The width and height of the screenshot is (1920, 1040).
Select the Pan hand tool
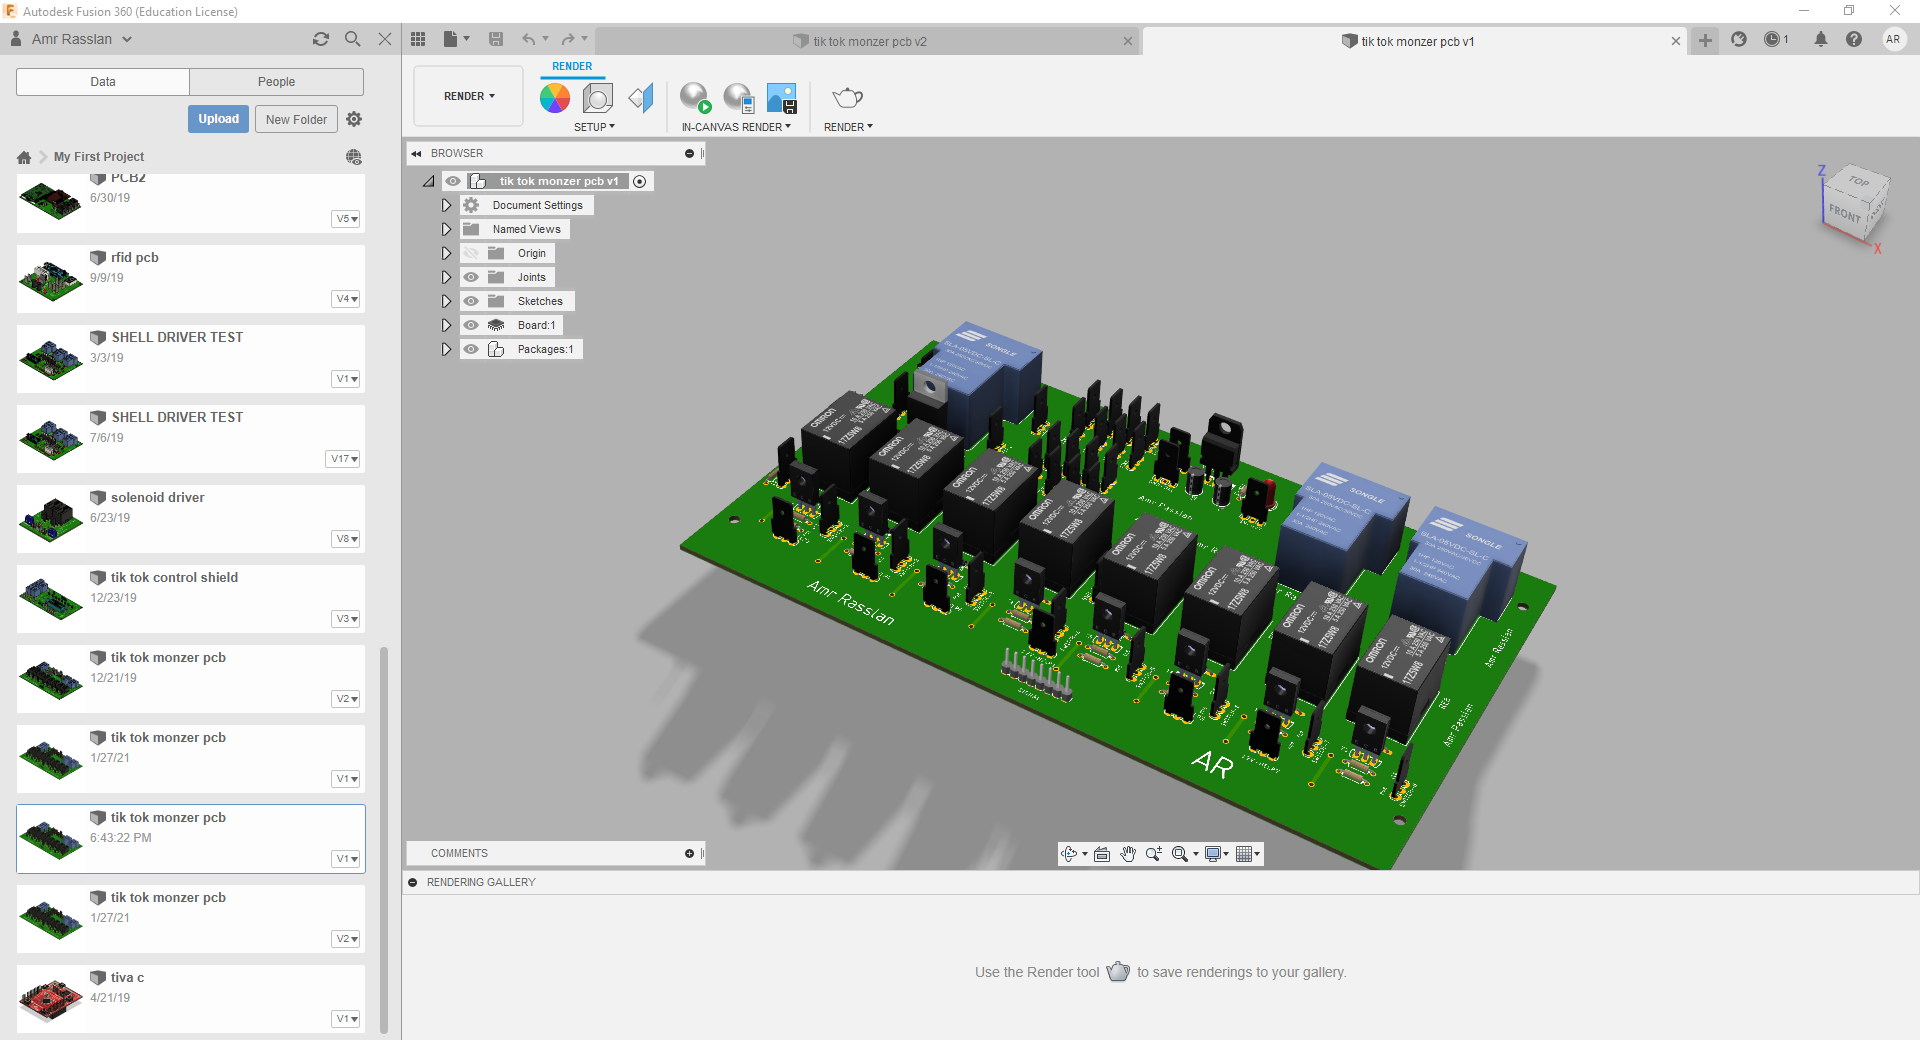(1128, 854)
